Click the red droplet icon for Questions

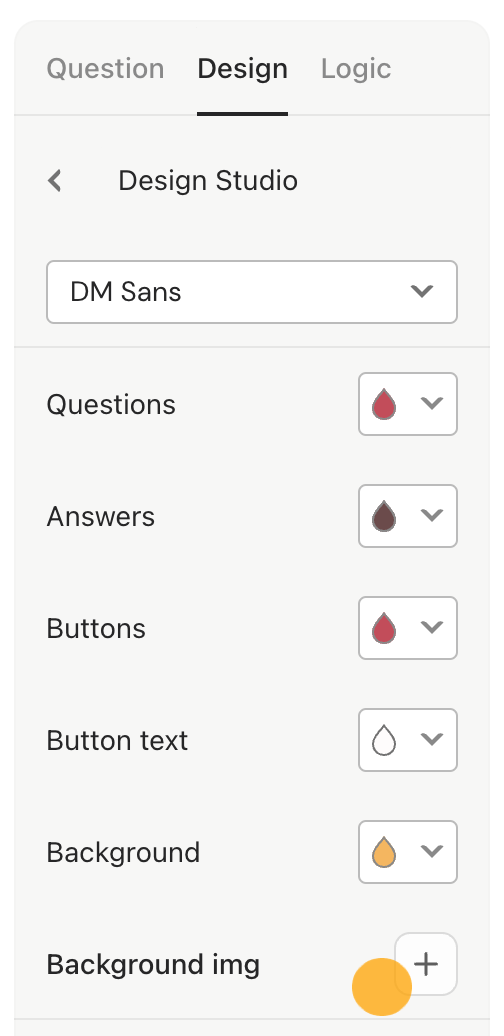point(384,404)
